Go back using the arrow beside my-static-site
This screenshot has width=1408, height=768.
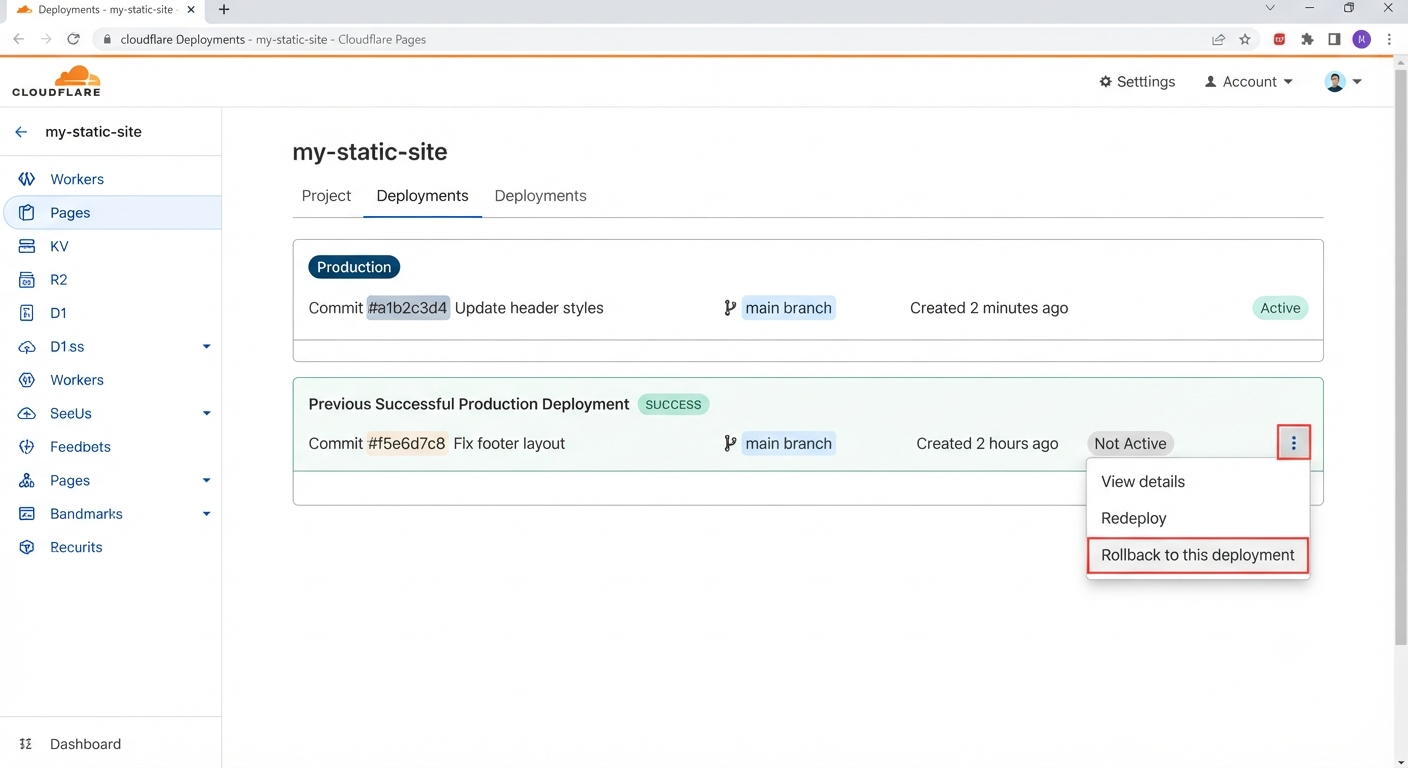pyautogui.click(x=21, y=132)
